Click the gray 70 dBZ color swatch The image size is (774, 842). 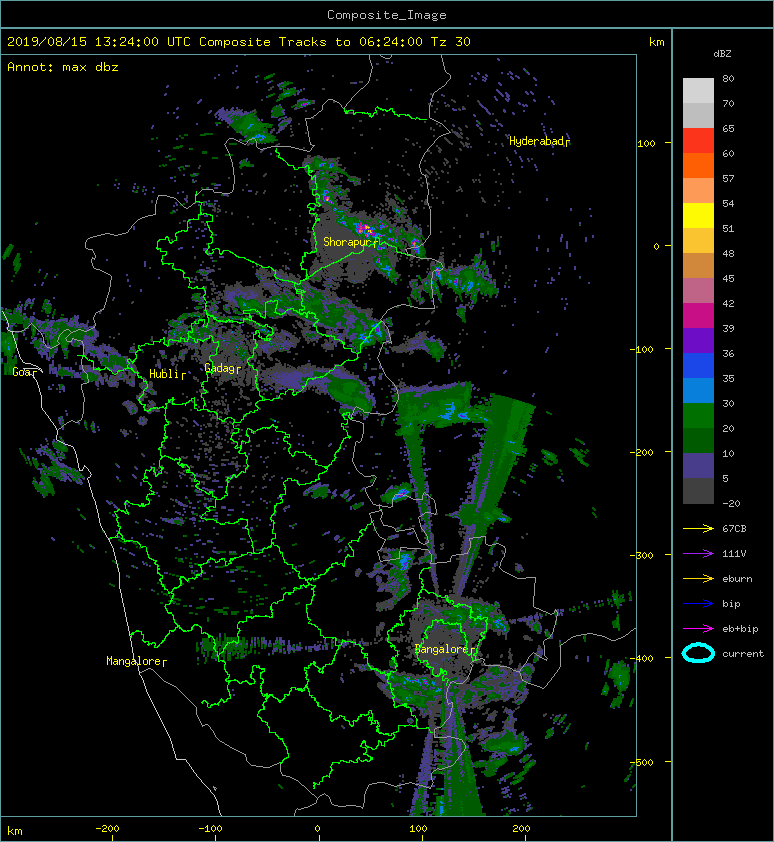[x=698, y=115]
